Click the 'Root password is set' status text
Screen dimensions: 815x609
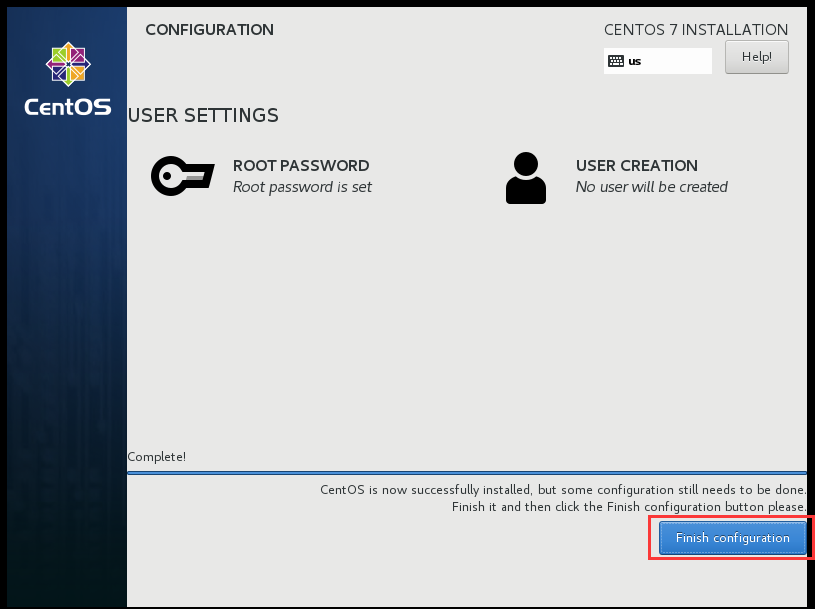click(x=302, y=187)
